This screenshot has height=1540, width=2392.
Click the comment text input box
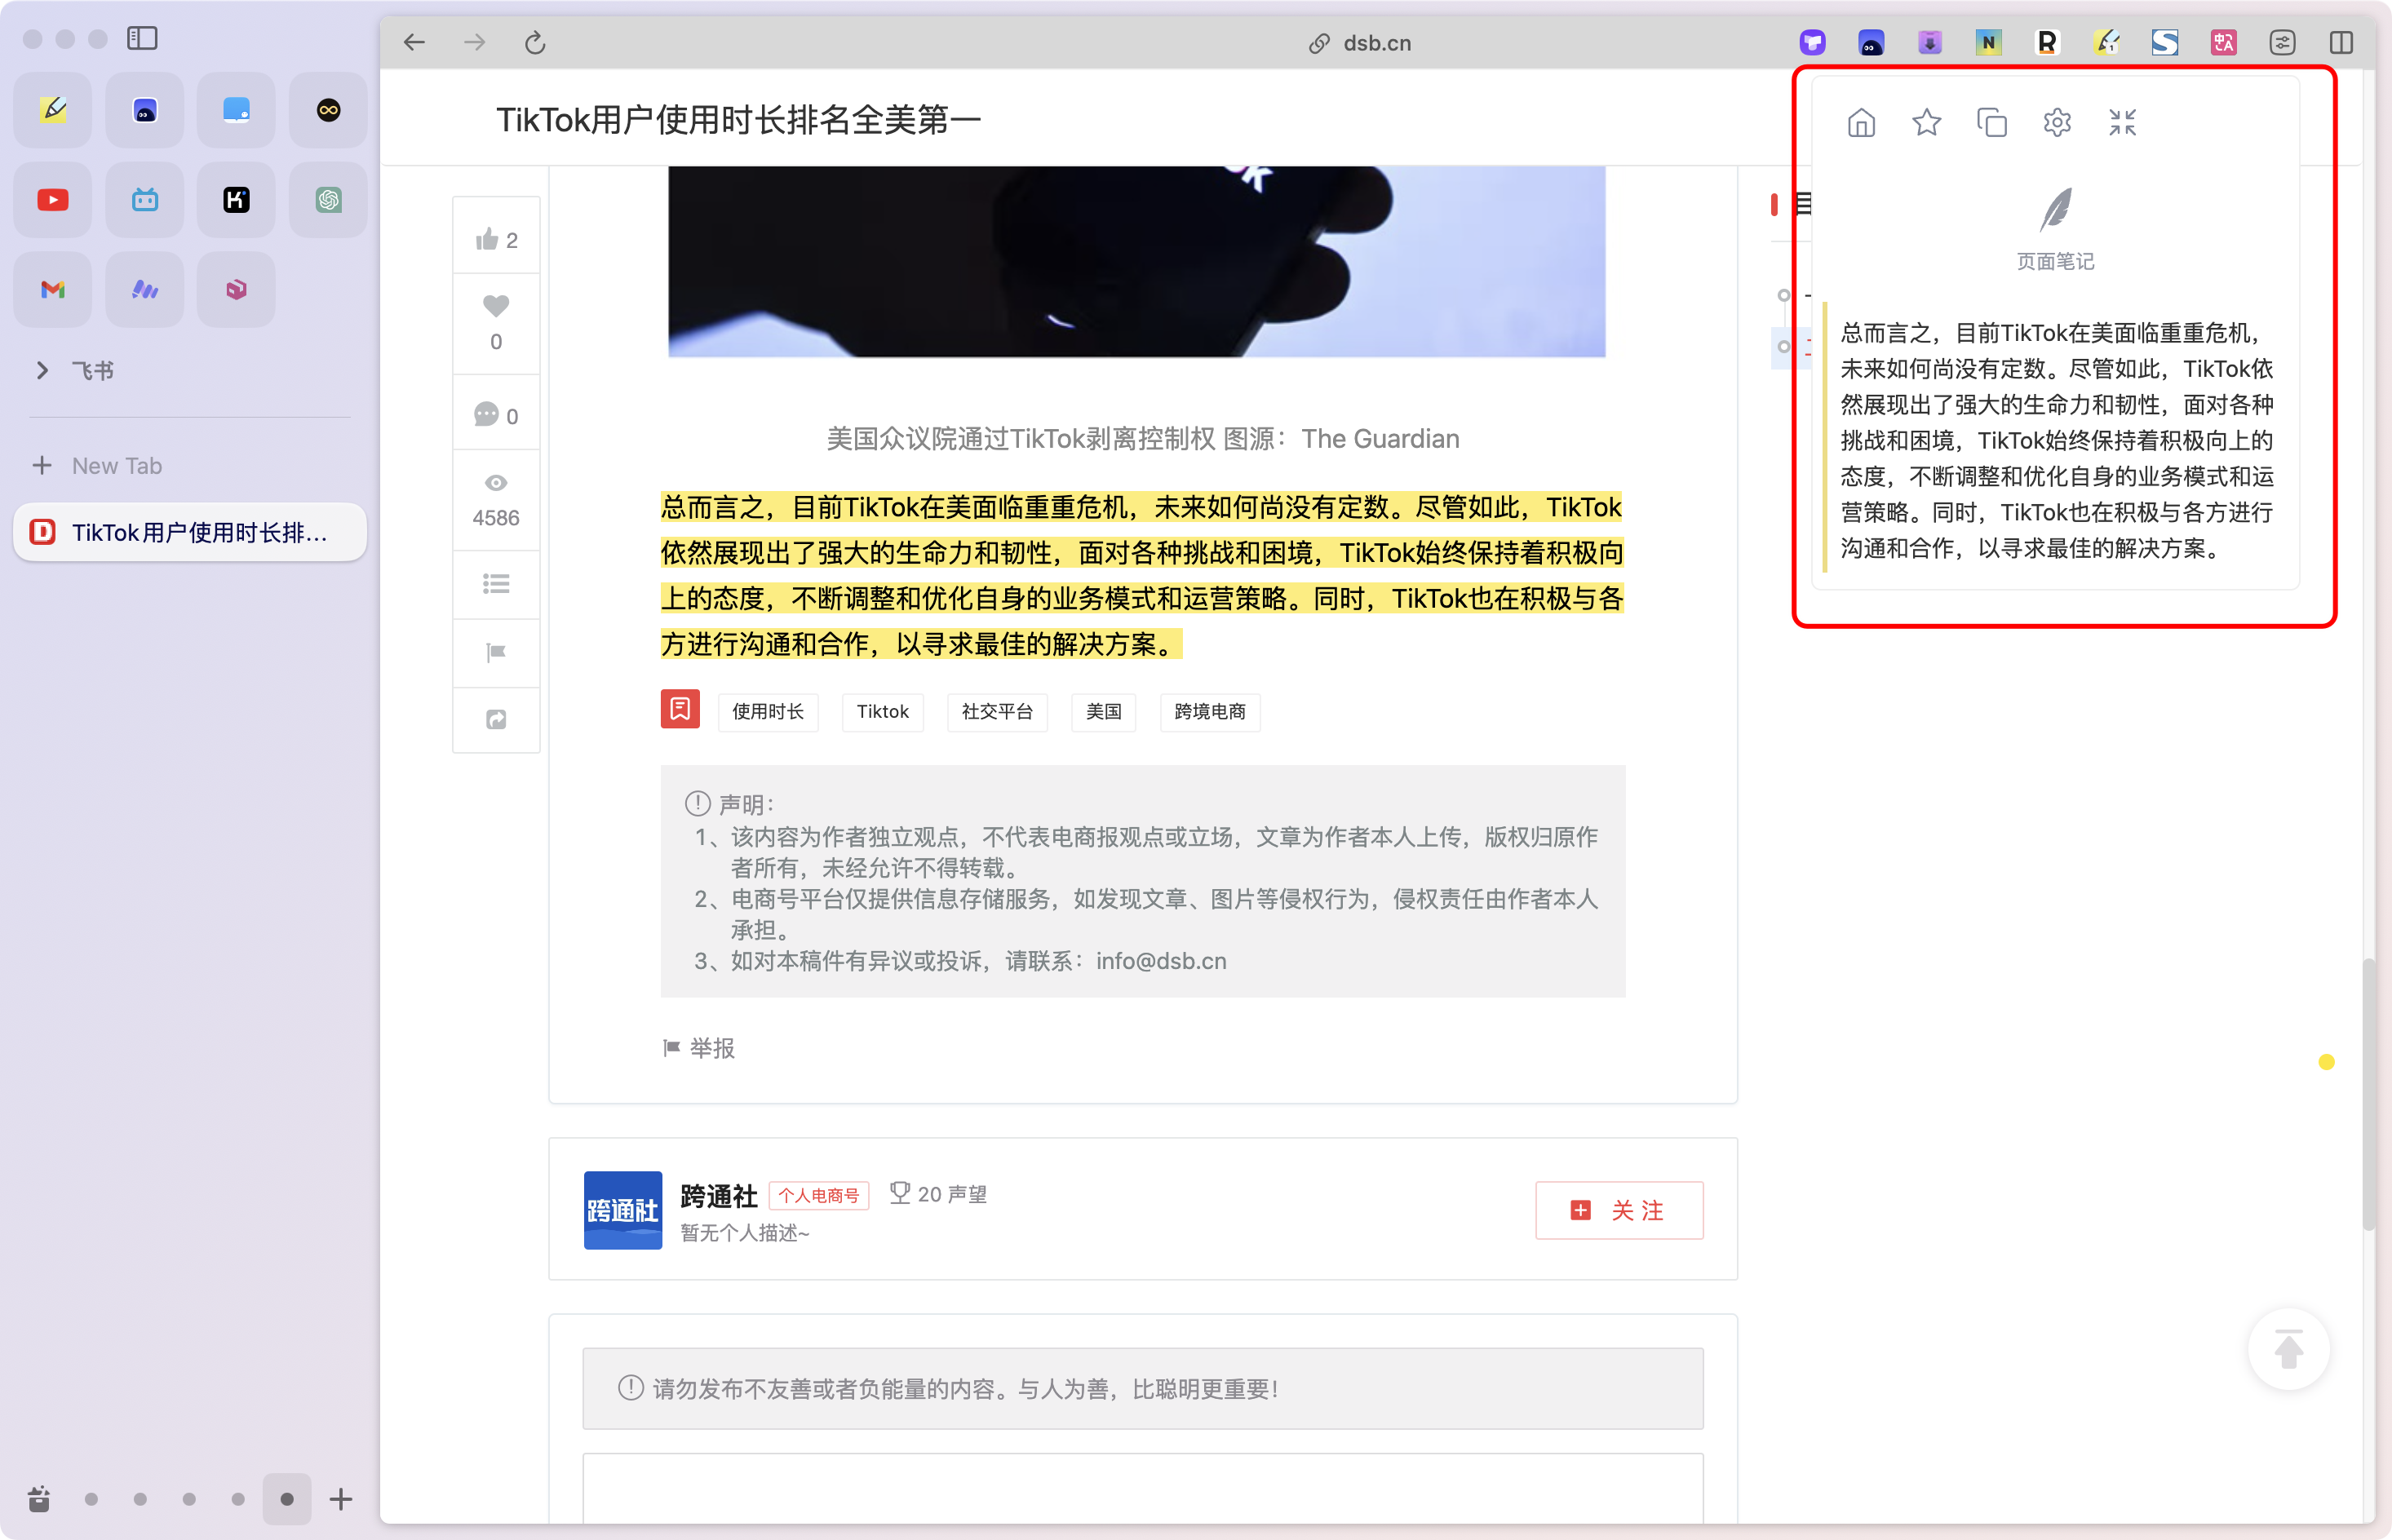(x=1143, y=1488)
